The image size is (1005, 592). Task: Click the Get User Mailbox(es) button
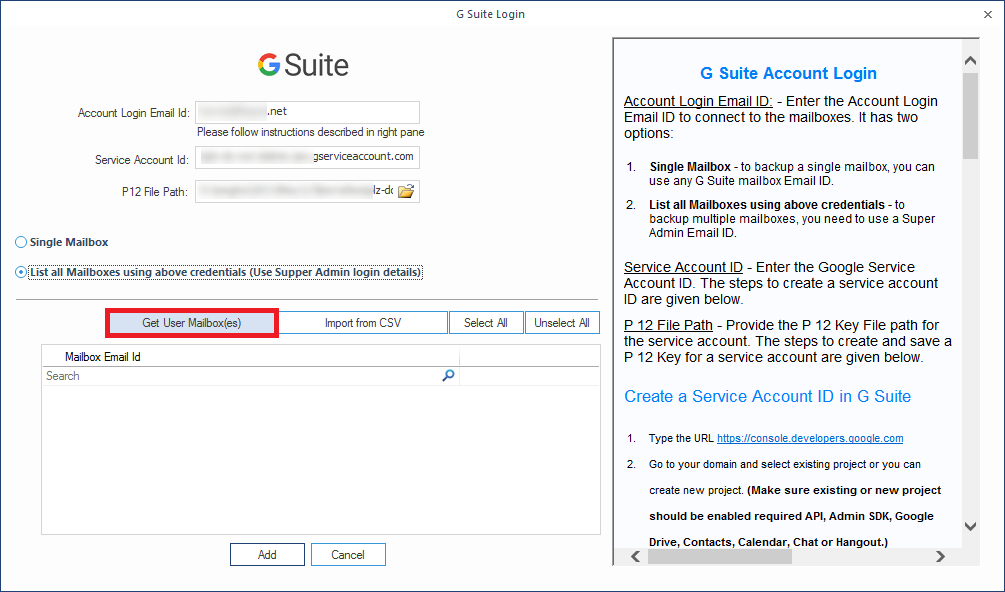(192, 323)
